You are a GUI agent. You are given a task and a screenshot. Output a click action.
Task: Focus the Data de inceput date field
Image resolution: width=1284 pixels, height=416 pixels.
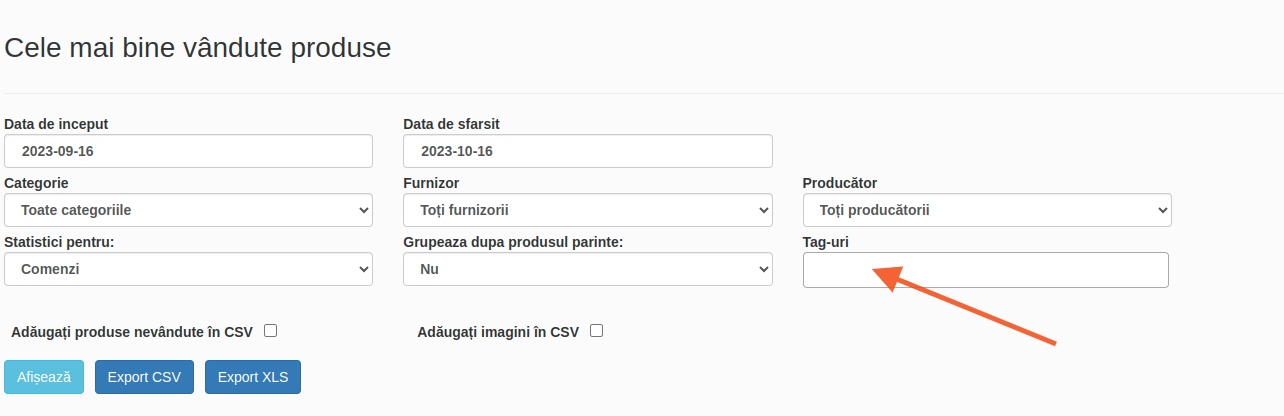click(x=188, y=151)
